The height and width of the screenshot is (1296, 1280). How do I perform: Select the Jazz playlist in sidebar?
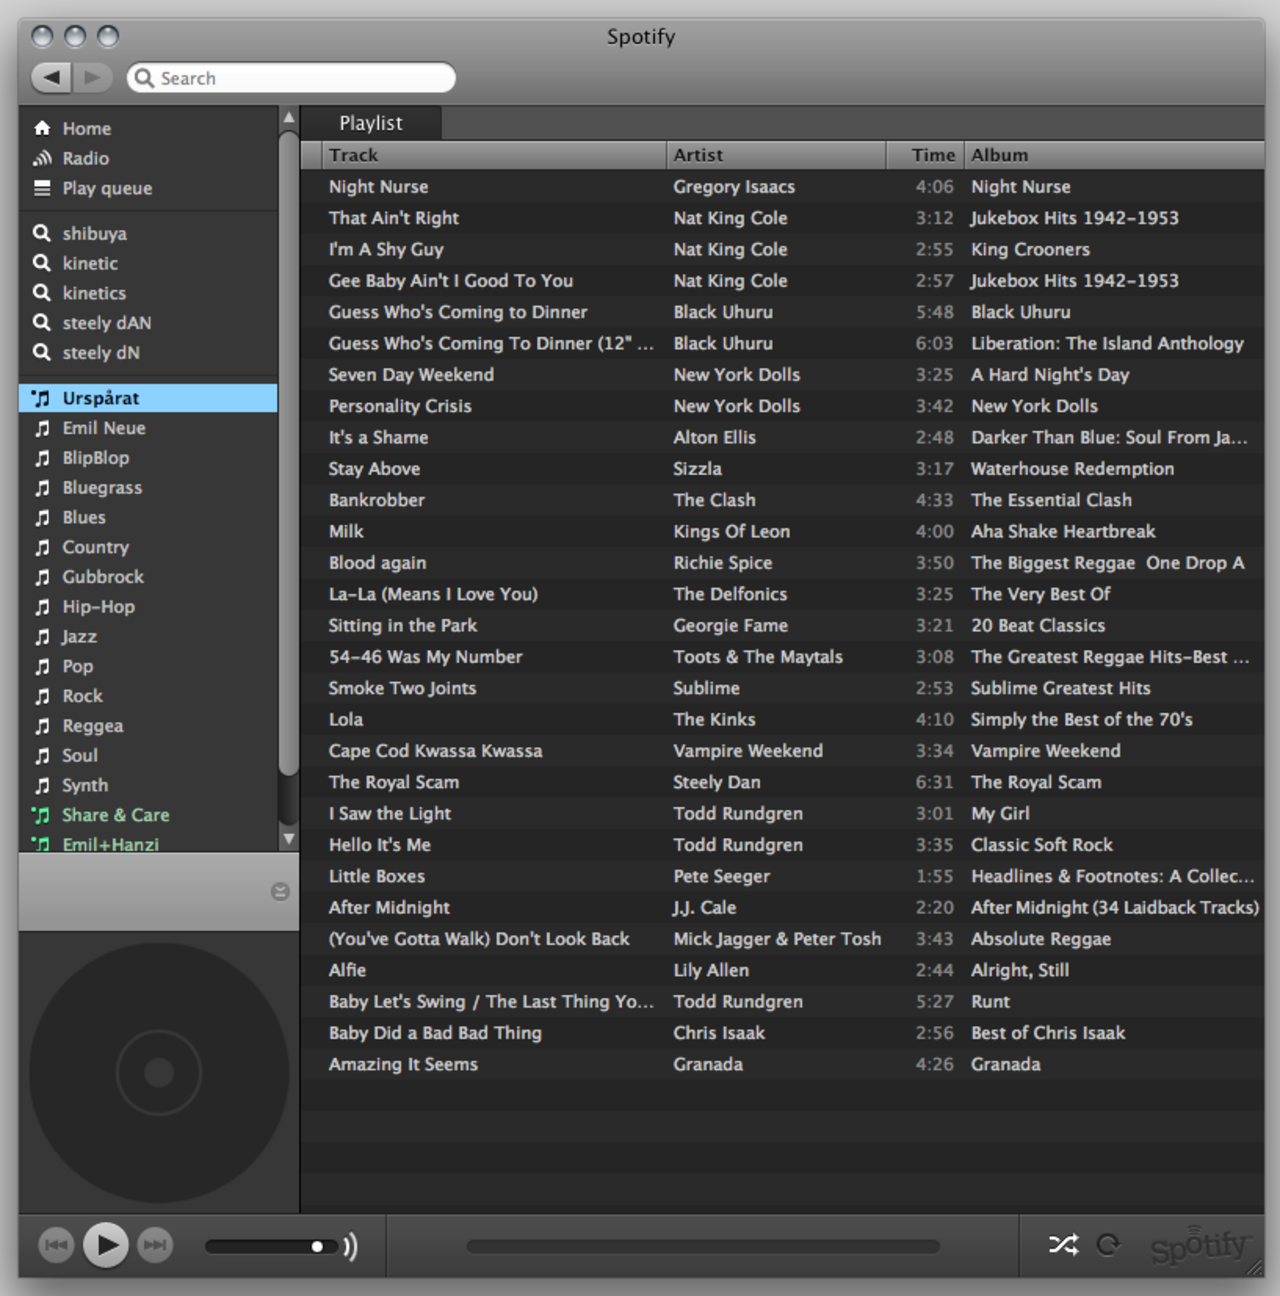pos(79,636)
